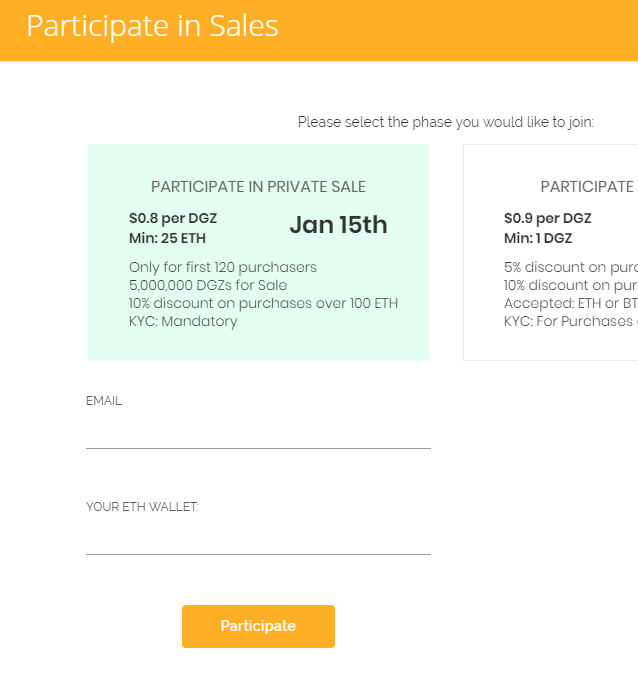
Task: Click the Jan 15th date text
Action: (x=338, y=225)
